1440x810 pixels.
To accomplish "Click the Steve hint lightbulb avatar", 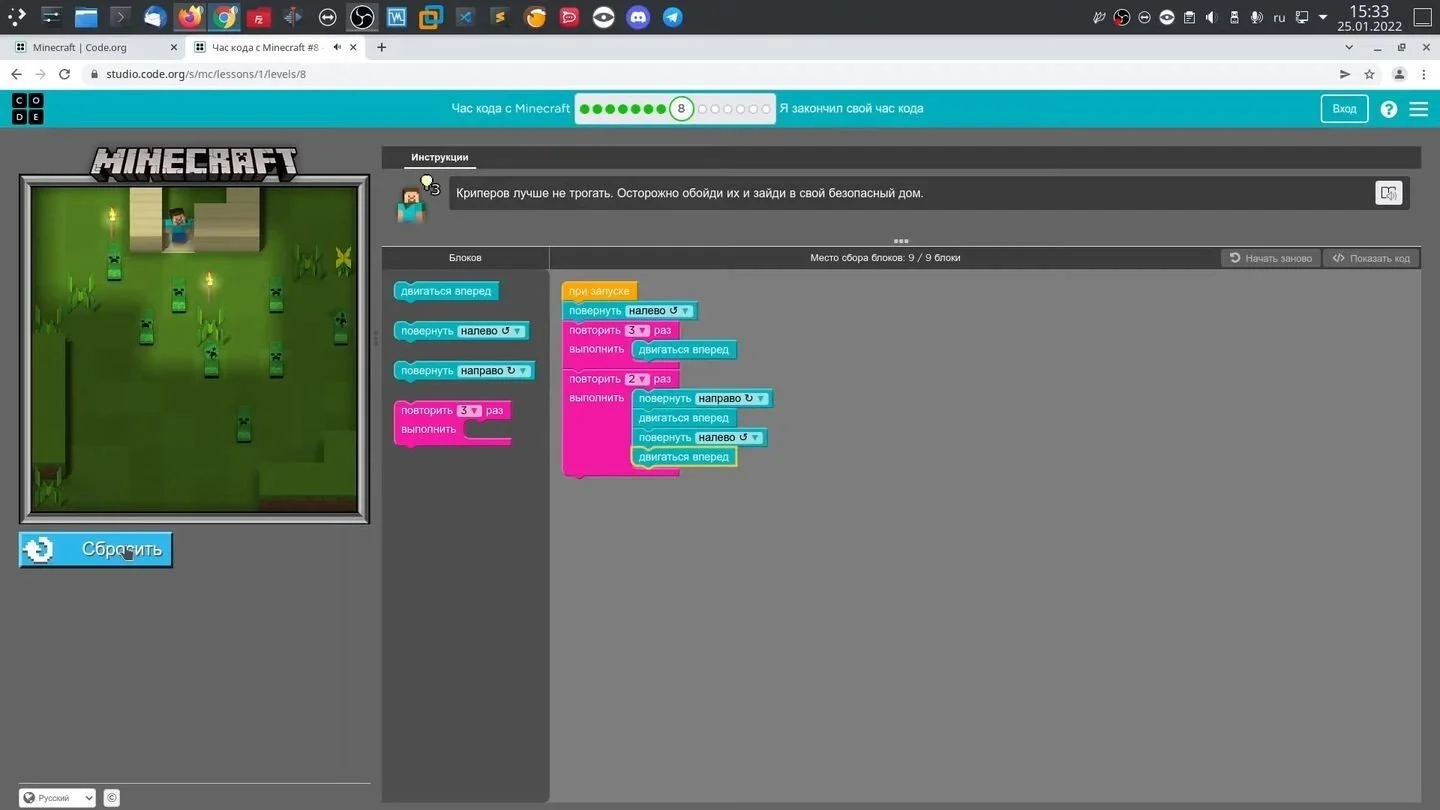I will click(414, 197).
